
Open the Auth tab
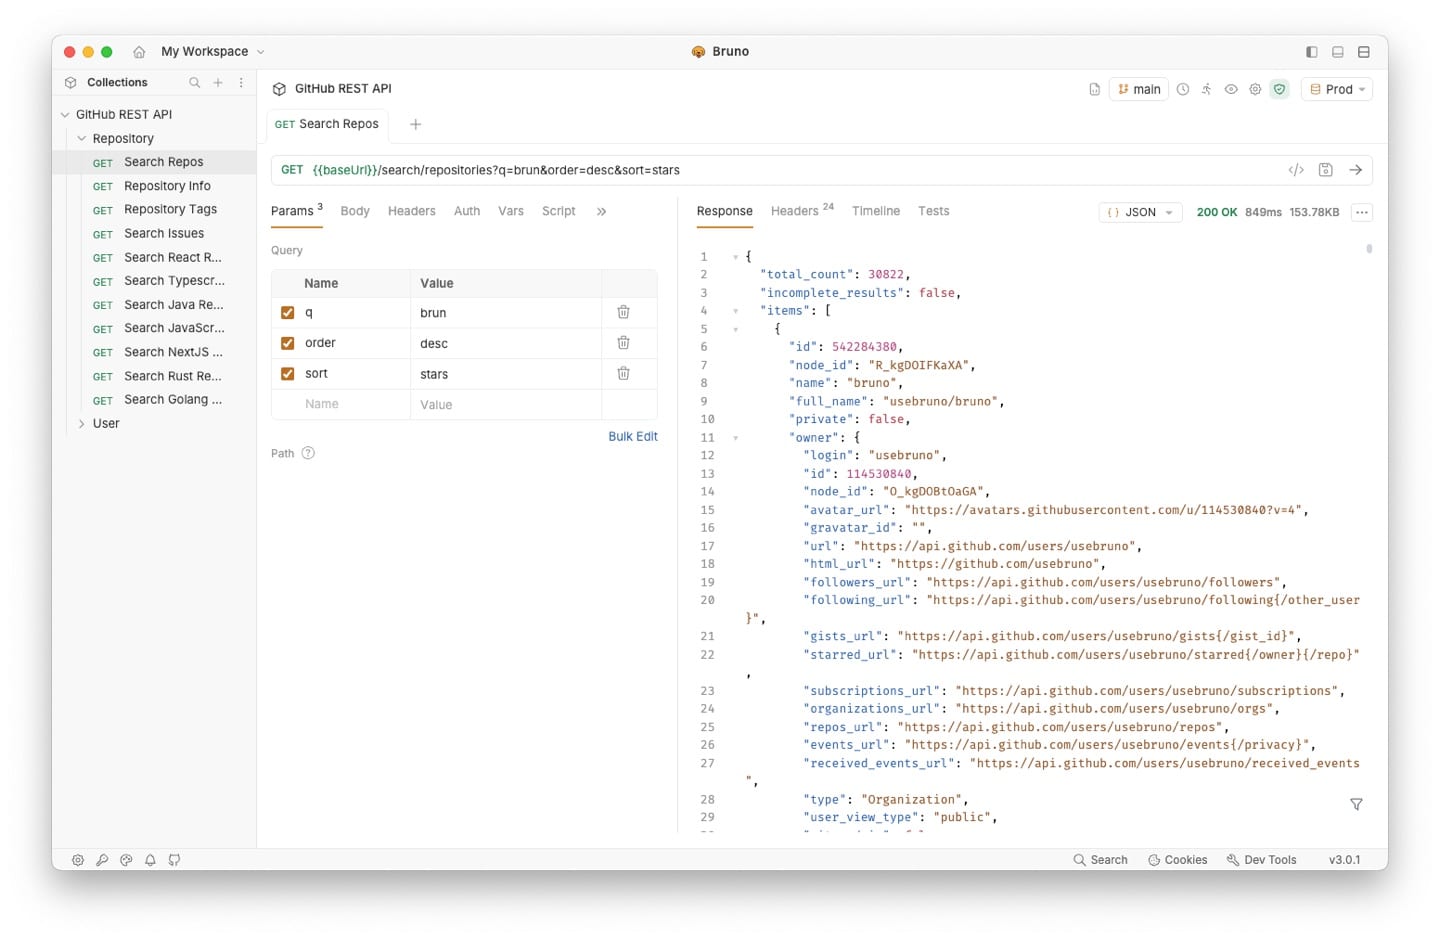[x=467, y=211]
